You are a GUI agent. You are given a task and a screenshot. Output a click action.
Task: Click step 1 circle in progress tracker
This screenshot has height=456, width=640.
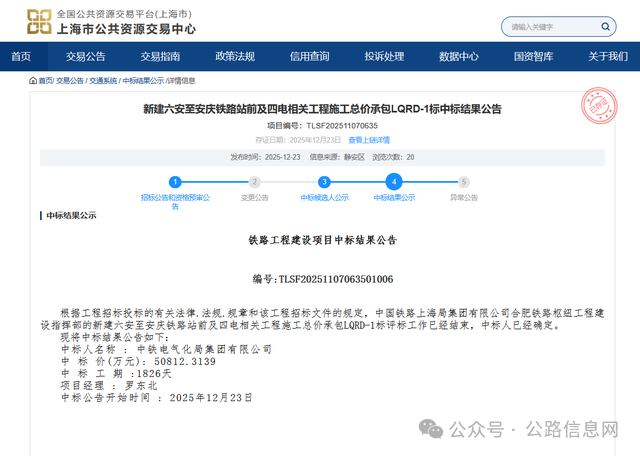[x=175, y=182]
